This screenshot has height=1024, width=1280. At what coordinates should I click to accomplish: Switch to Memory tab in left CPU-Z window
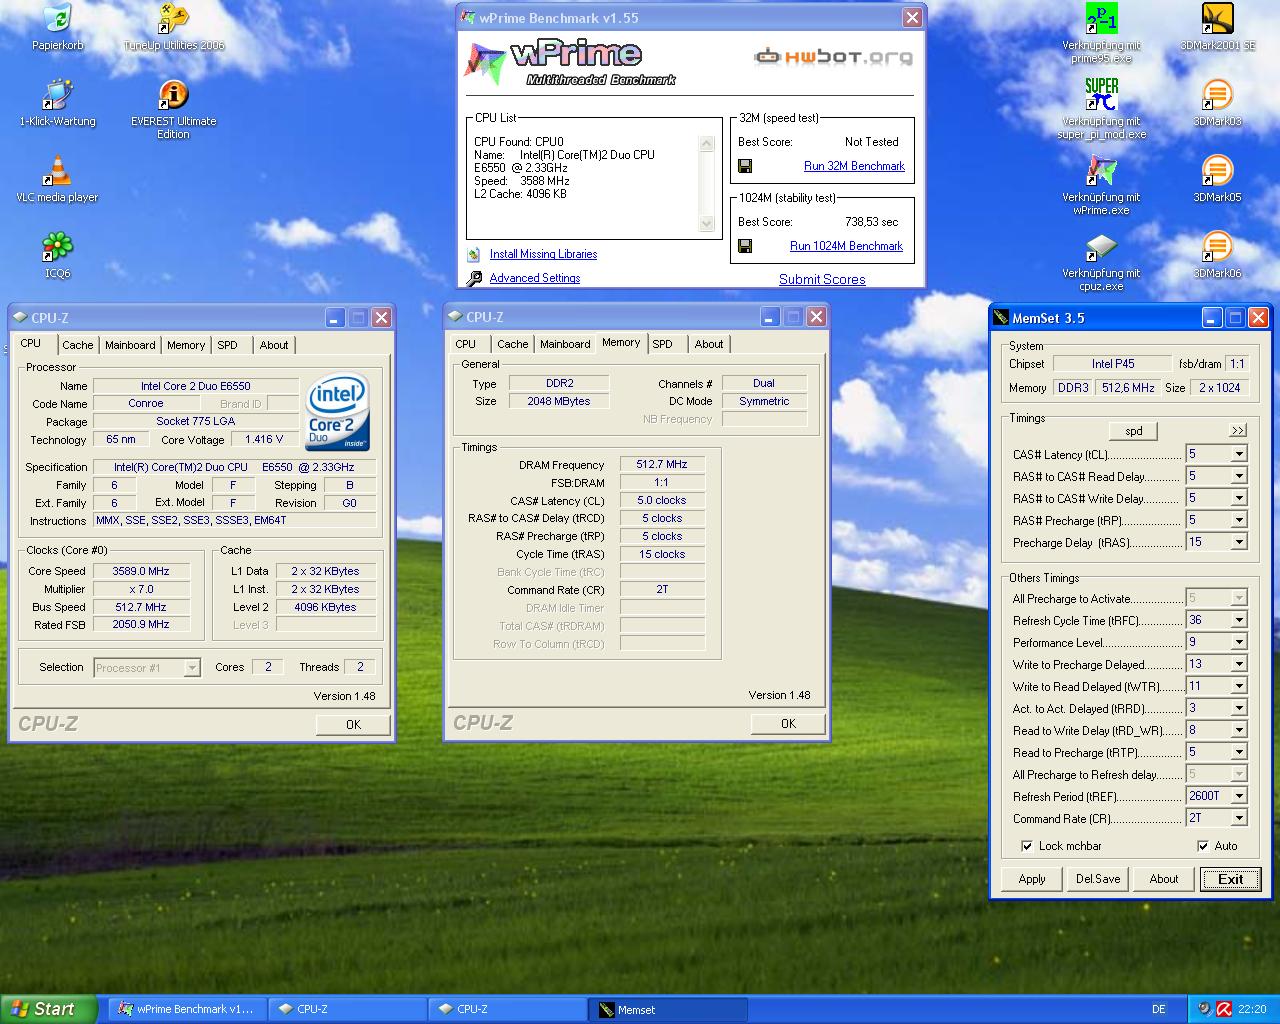coord(186,345)
